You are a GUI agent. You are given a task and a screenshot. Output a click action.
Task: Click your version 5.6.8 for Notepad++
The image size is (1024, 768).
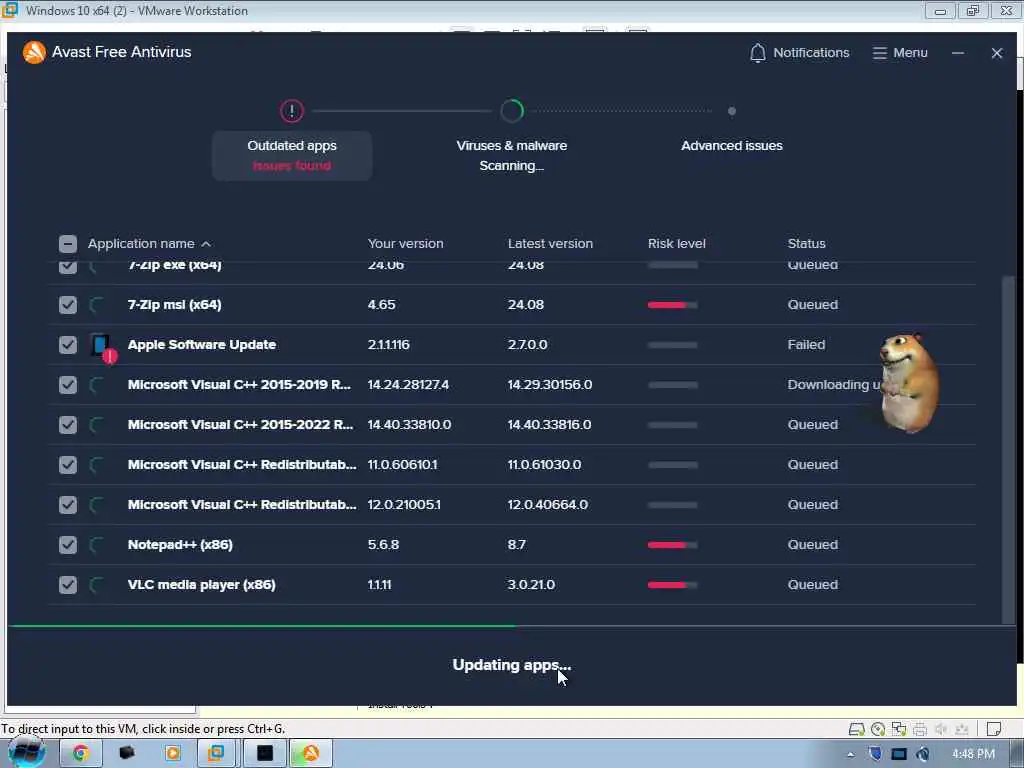[383, 545]
